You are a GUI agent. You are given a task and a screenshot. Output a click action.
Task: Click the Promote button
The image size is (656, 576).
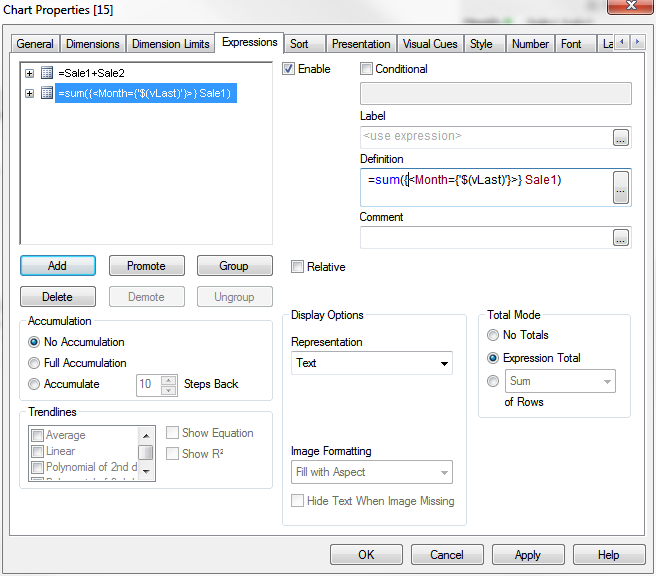146,266
